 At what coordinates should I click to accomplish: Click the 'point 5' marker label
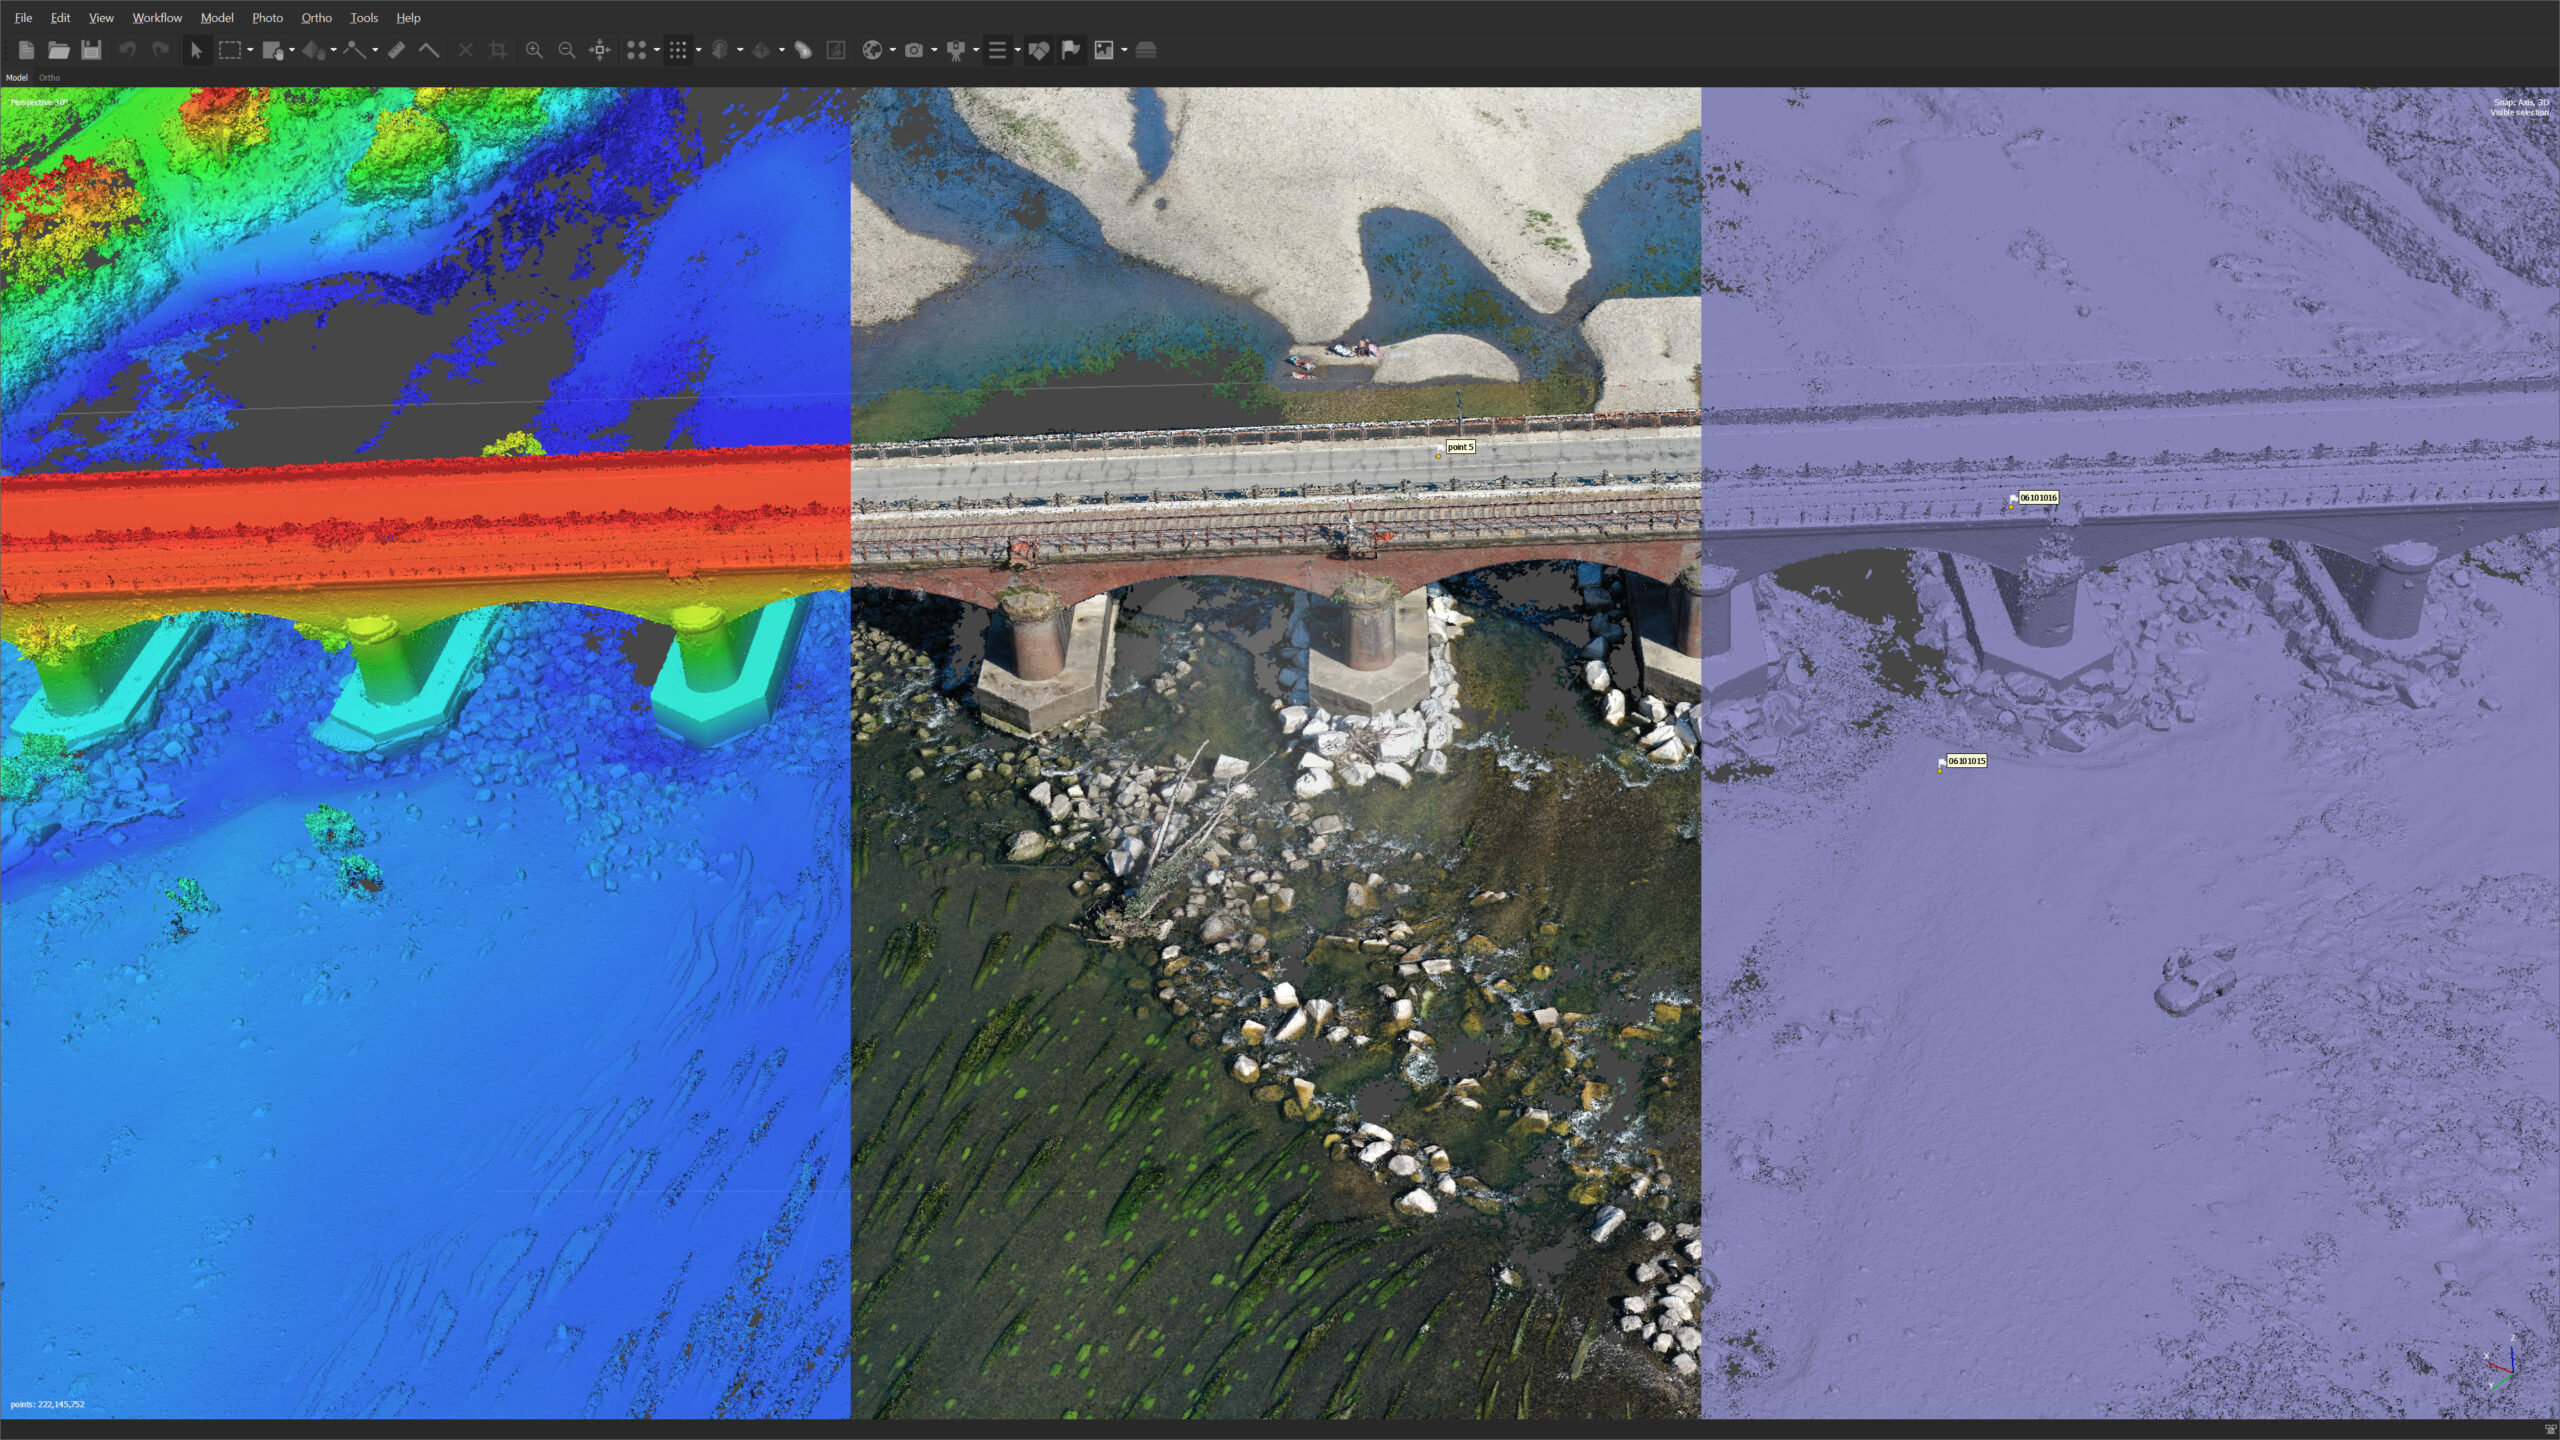[x=1460, y=447]
